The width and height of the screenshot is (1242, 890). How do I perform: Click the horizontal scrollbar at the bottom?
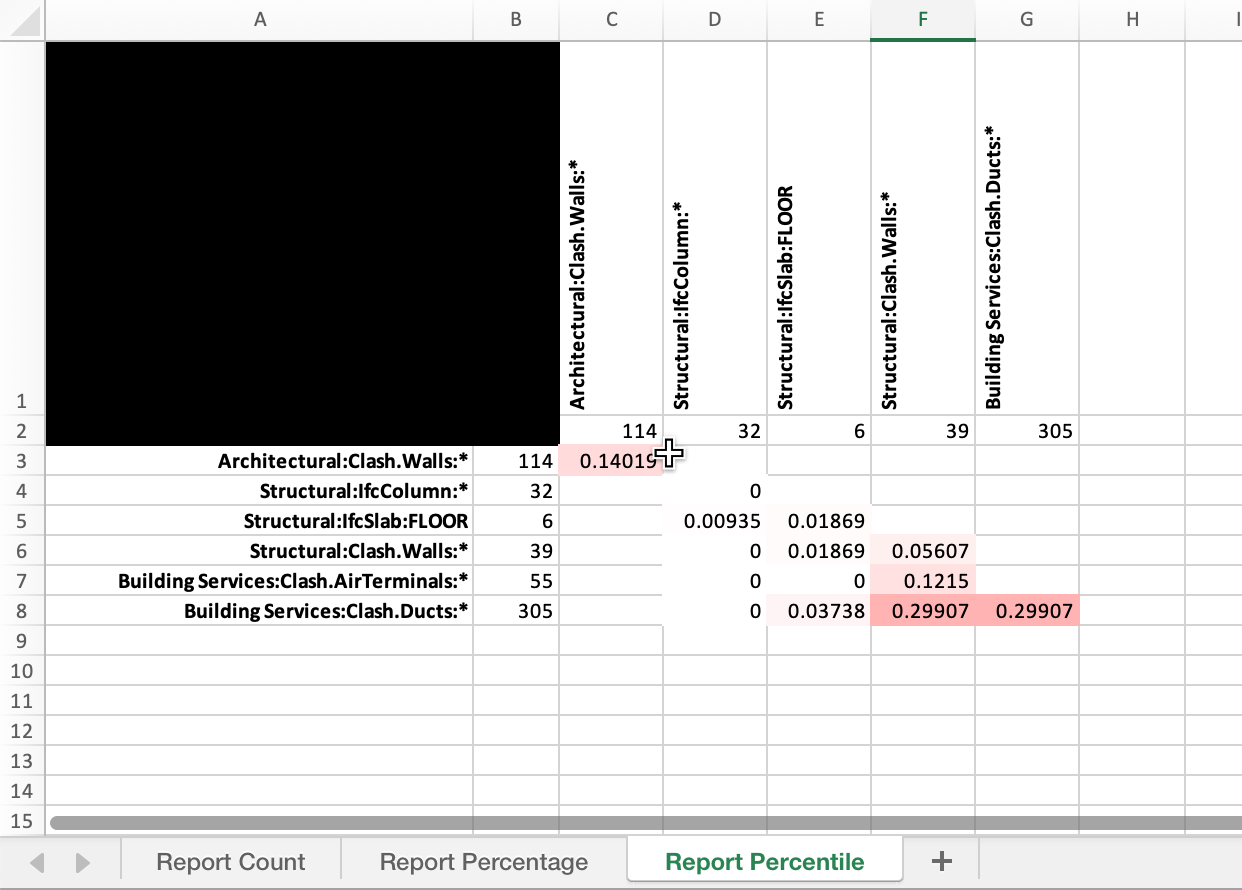(x=600, y=821)
